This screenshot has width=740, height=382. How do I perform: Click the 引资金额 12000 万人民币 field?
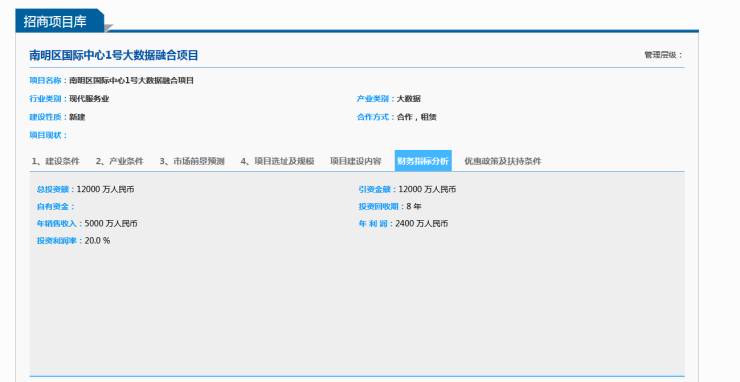click(407, 189)
